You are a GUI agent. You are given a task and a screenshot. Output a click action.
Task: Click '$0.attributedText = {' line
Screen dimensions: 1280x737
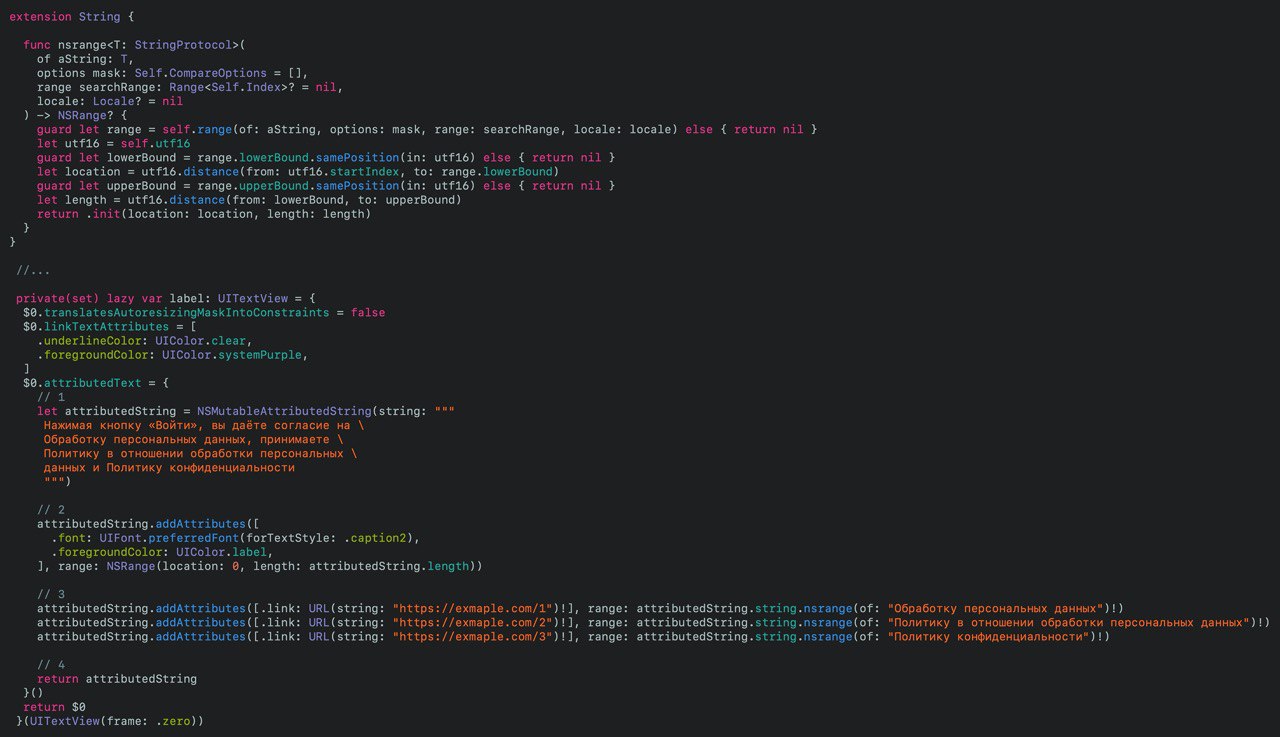tap(96, 383)
